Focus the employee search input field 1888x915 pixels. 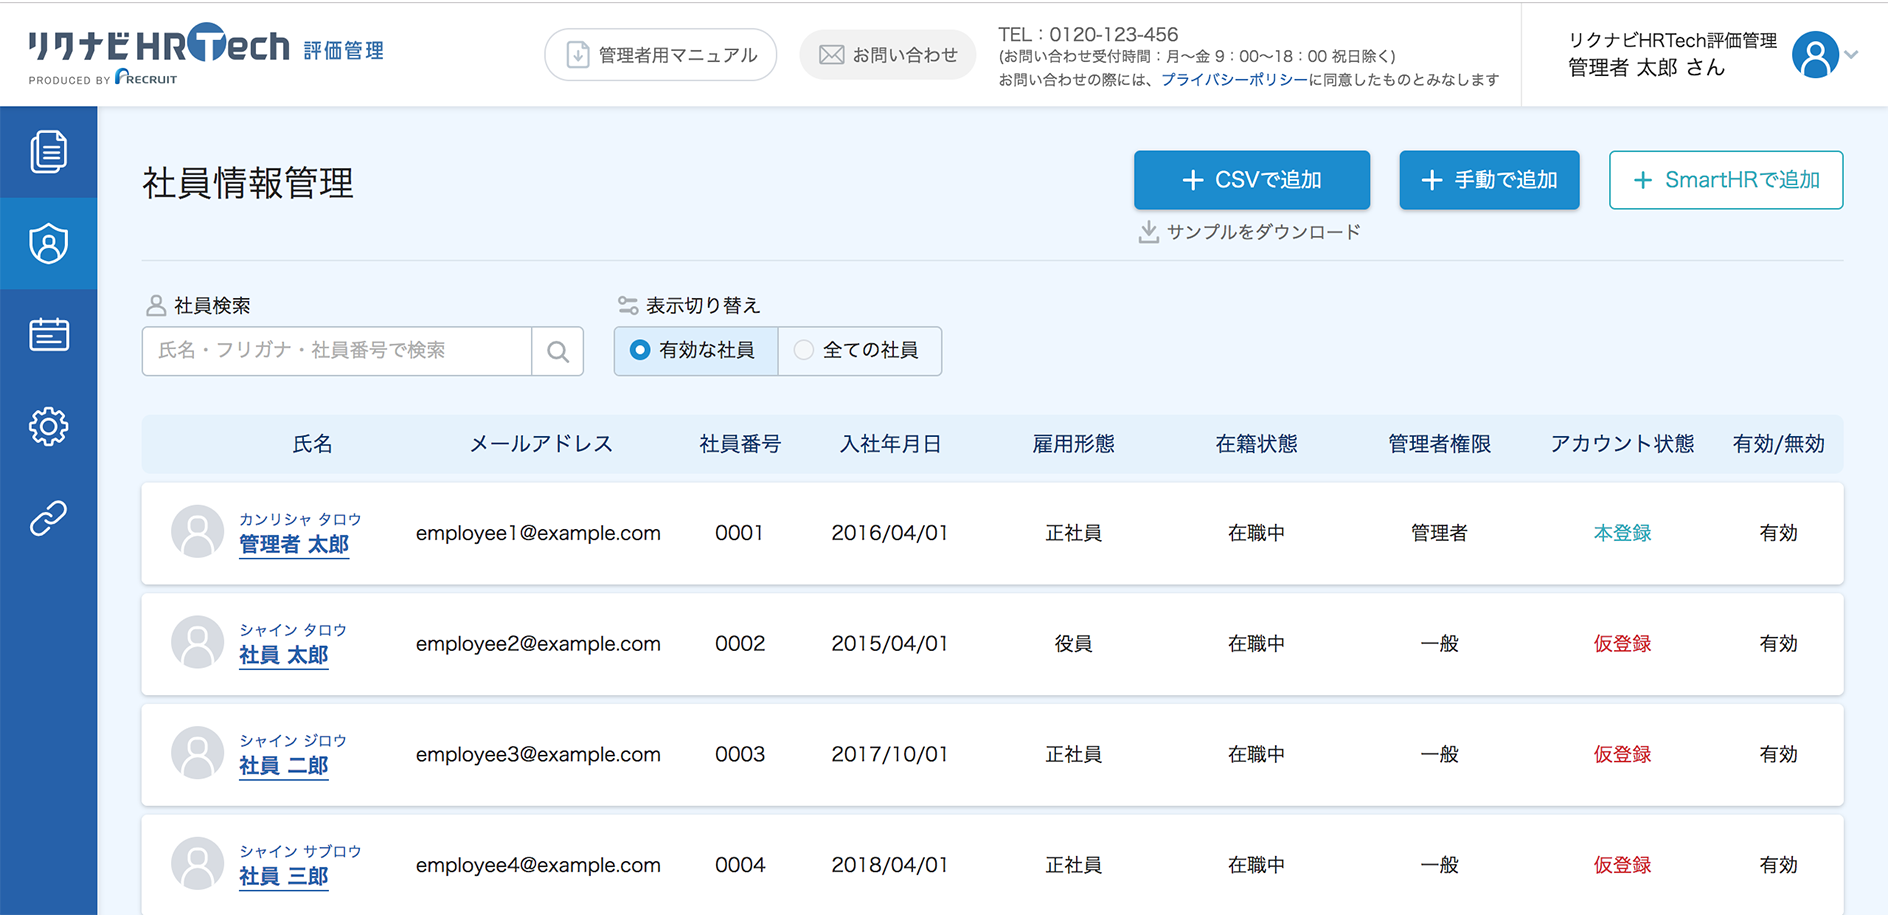(x=337, y=351)
